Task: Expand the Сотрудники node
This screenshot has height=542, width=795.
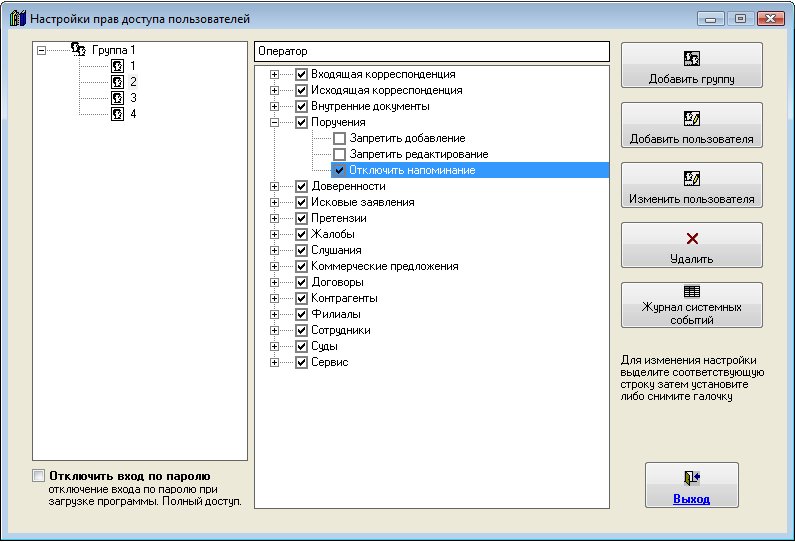Action: point(274,331)
